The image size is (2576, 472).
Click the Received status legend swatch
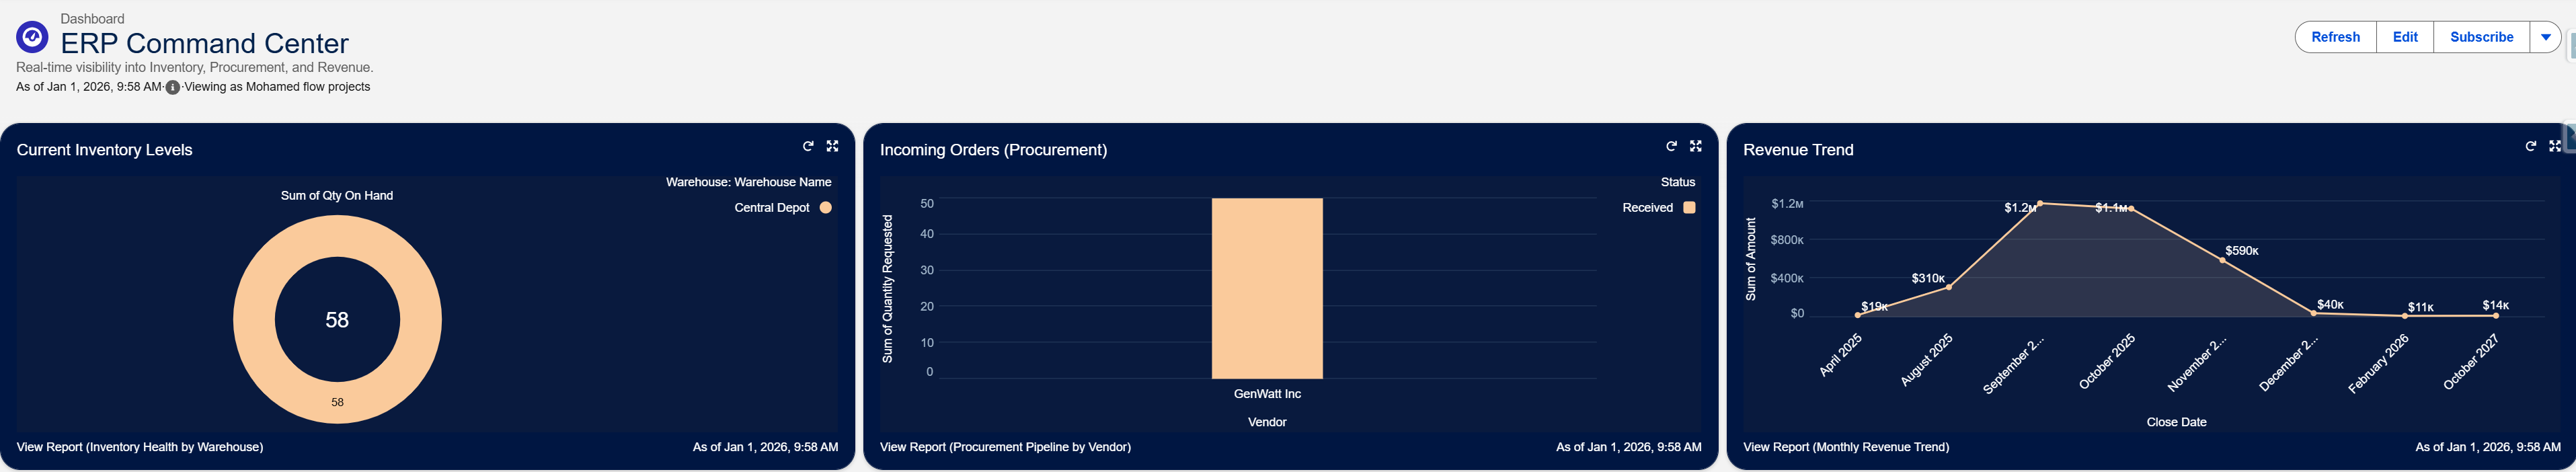[x=1689, y=208]
